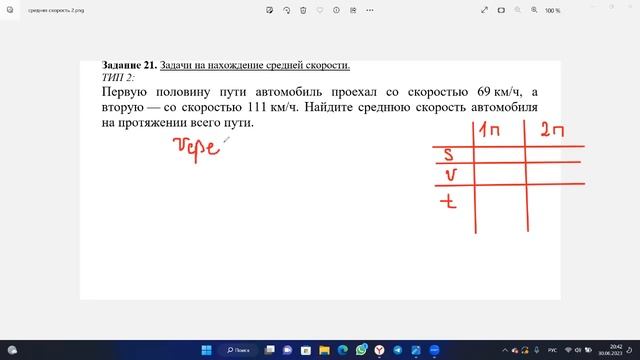Open Yandex Browser from the taskbar
640x360 pixels.
click(x=380, y=350)
